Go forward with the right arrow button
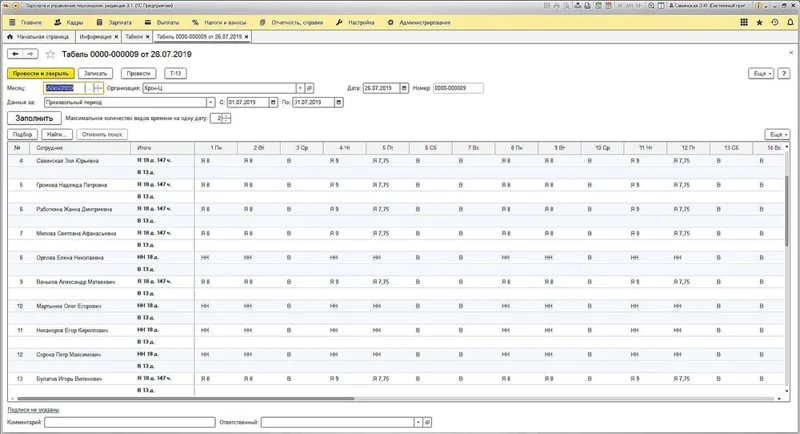800x434 pixels. tap(30, 54)
